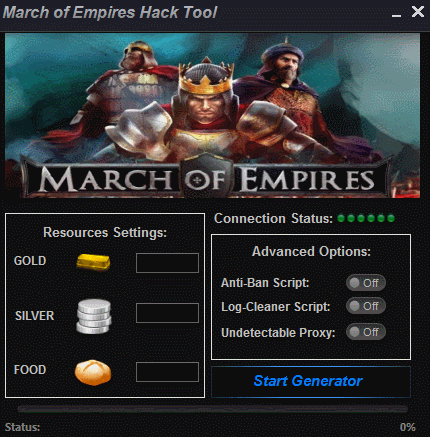Turn on the Log-Cleaner Script switch
The image size is (430, 437).
(x=366, y=306)
